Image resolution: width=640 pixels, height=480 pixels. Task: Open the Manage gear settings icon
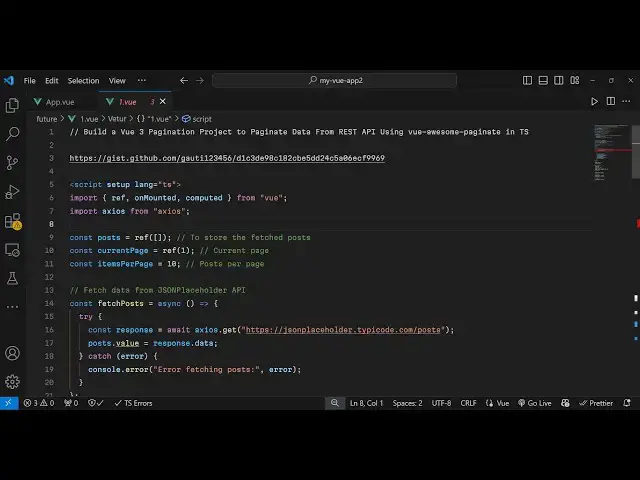click(x=12, y=382)
